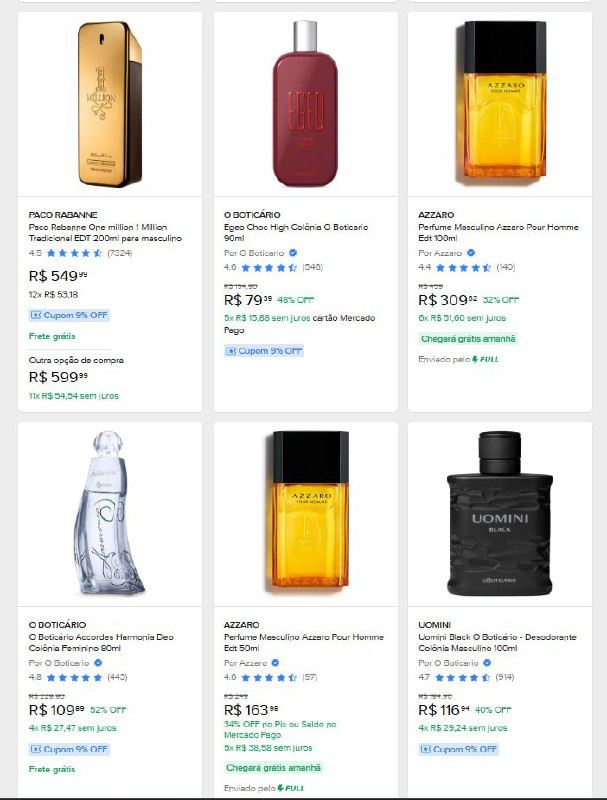The image size is (607, 800).
Task: Click star rating of Paco Rabanne perfume
Action: click(73, 253)
